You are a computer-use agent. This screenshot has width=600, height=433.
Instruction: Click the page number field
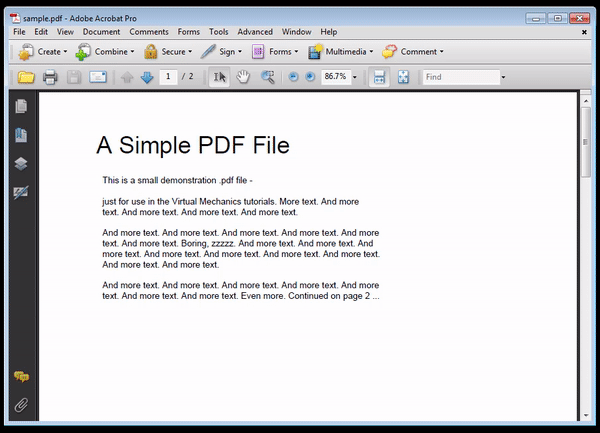tap(168, 77)
